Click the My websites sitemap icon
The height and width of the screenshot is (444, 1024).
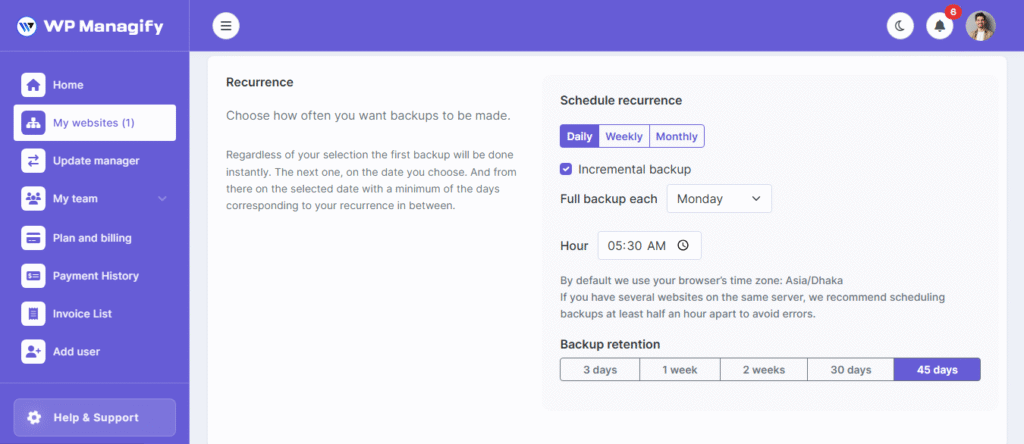click(33, 123)
